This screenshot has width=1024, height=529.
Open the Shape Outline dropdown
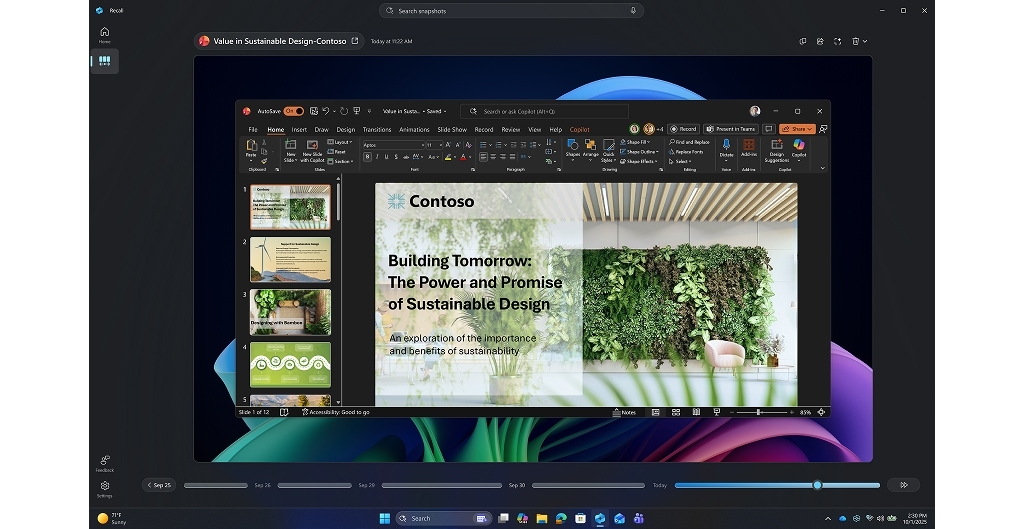(x=639, y=152)
